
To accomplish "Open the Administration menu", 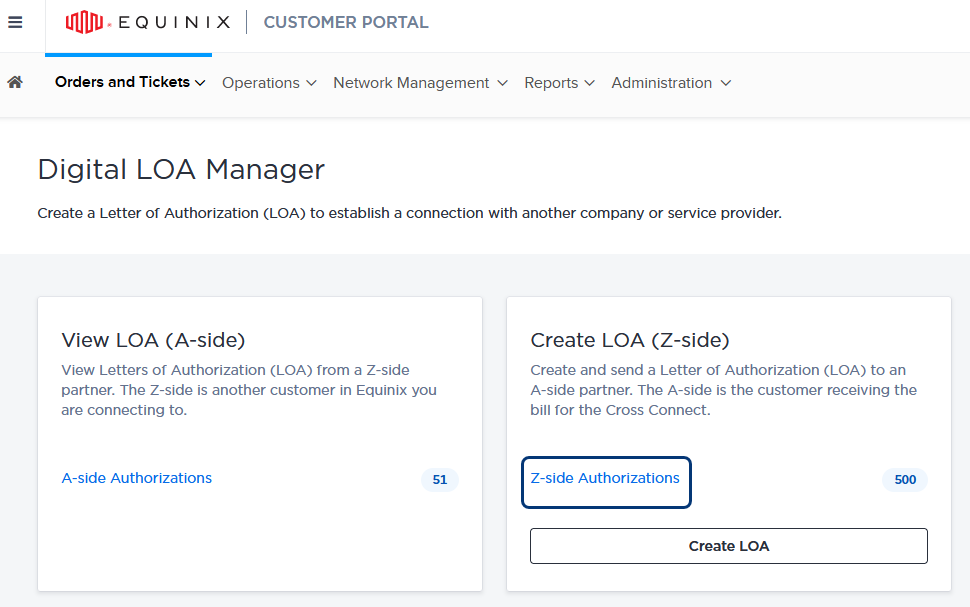I will (x=662, y=83).
